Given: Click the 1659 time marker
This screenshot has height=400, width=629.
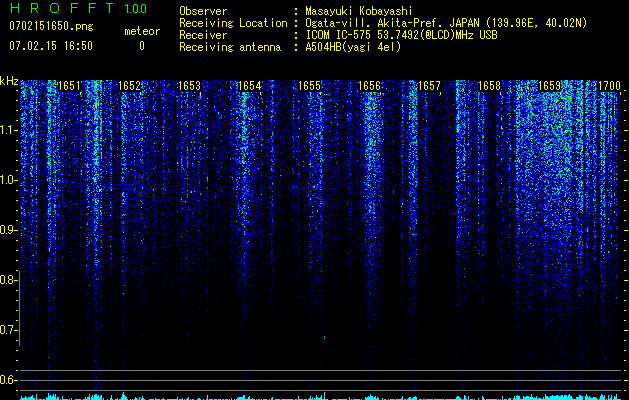Looking at the screenshot, I should pyautogui.click(x=549, y=86).
